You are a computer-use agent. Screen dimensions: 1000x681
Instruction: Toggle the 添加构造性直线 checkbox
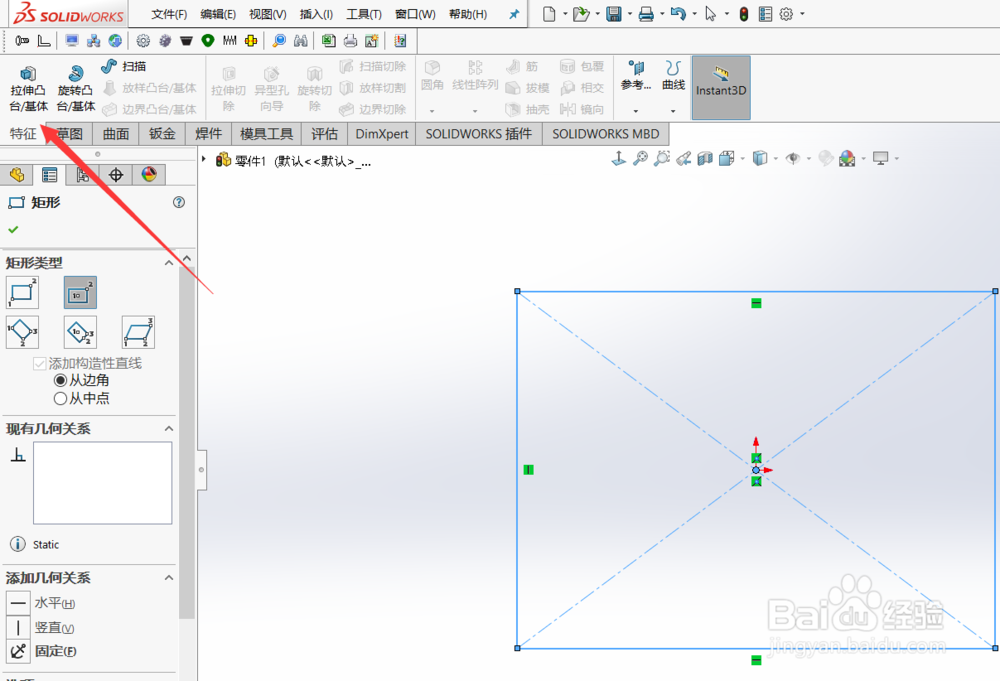pos(40,363)
